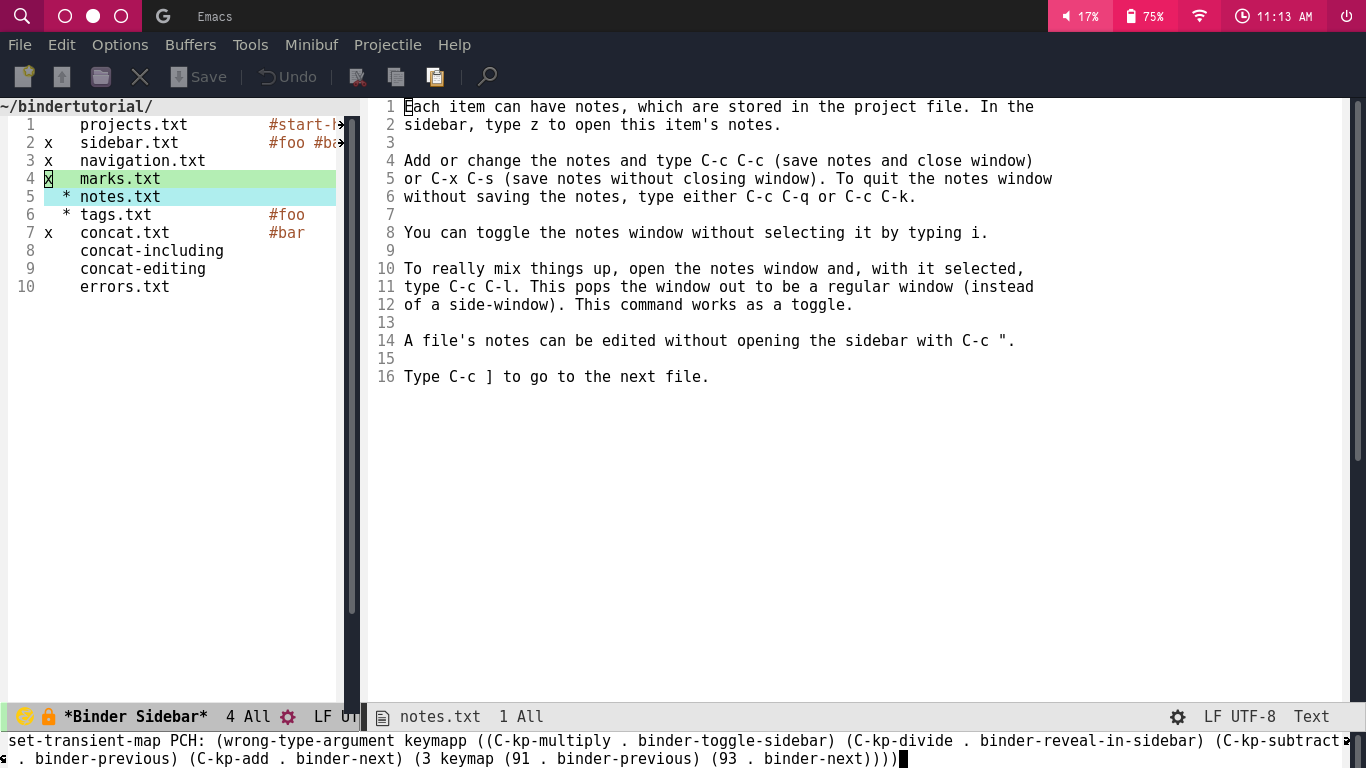
Task: Click the X discard buffer icon
Action: (140, 77)
